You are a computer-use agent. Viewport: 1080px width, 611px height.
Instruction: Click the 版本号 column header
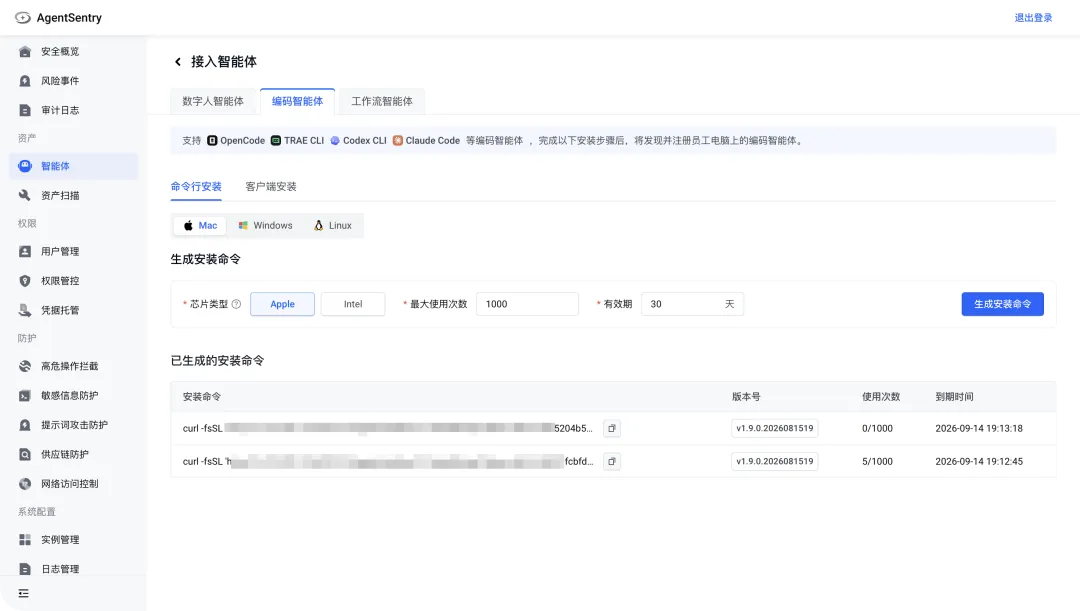(x=746, y=397)
